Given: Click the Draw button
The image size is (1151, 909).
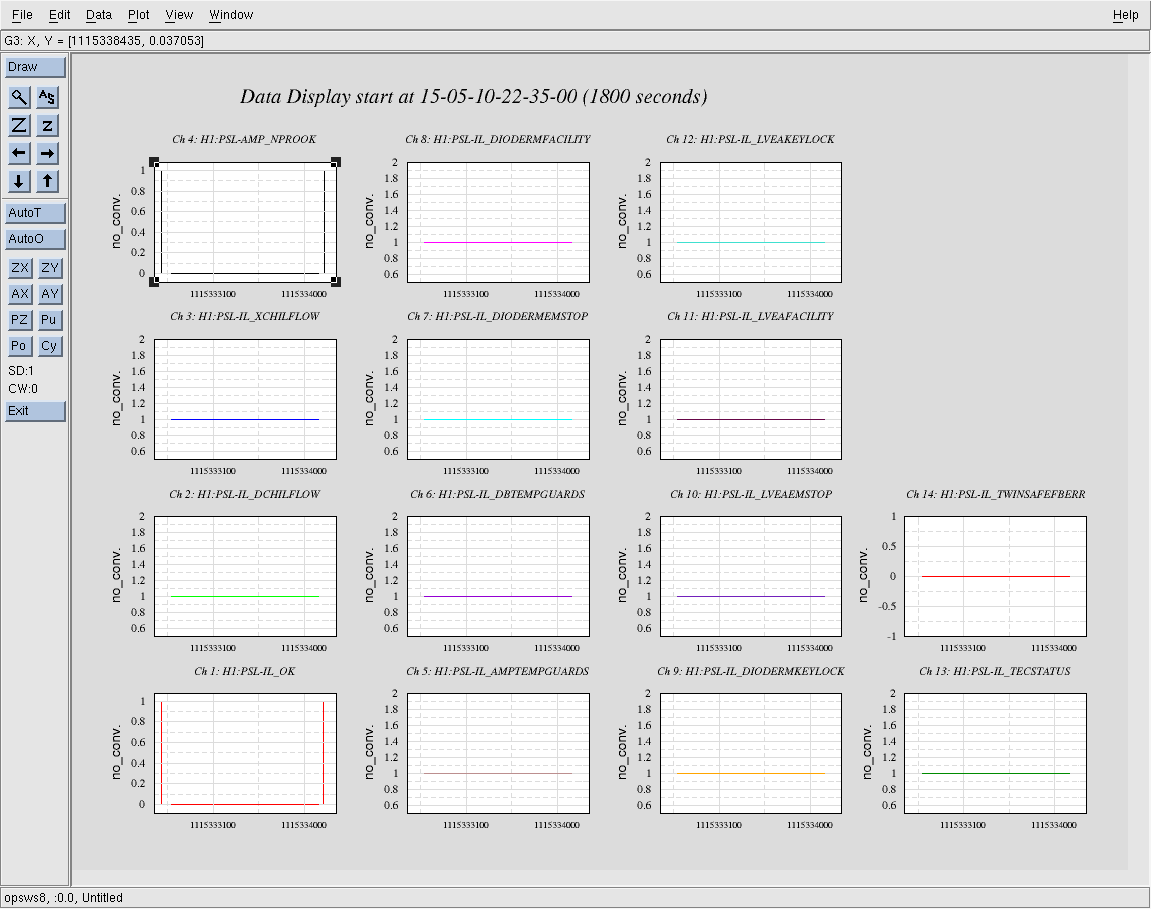Looking at the screenshot, I should pyautogui.click(x=35, y=67).
